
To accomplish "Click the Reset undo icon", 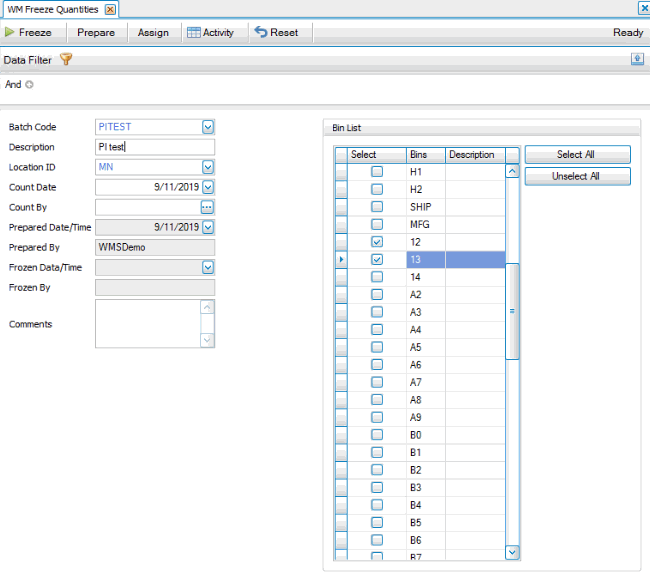I will [261, 32].
